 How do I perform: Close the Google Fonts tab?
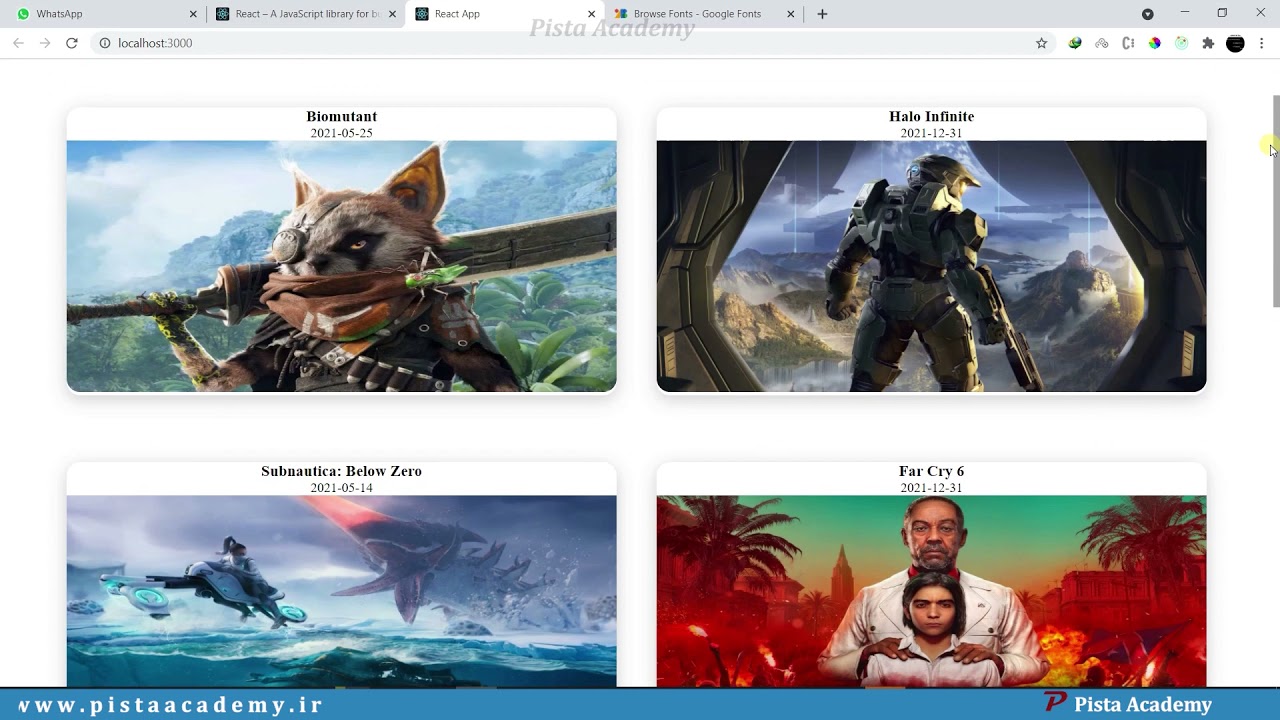tap(790, 14)
